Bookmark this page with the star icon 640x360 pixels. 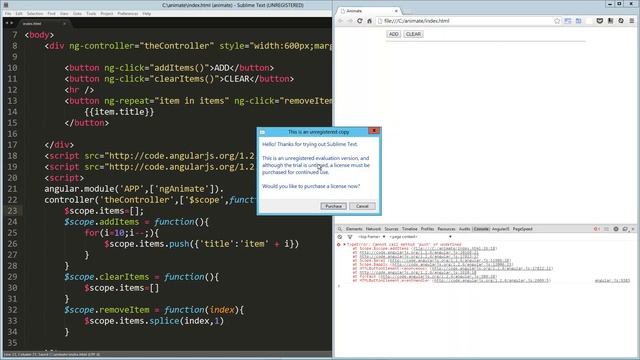pyautogui.click(x=557, y=21)
